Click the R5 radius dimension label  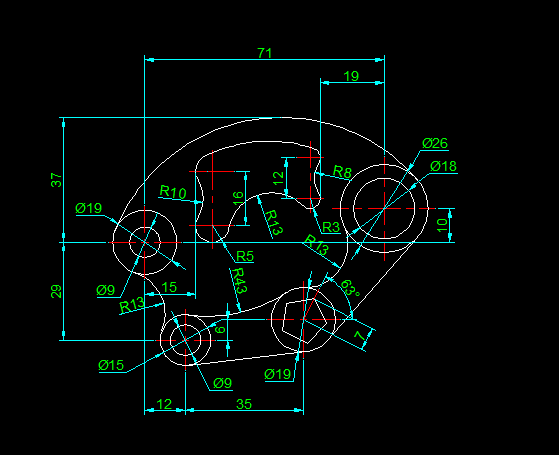pos(245,256)
